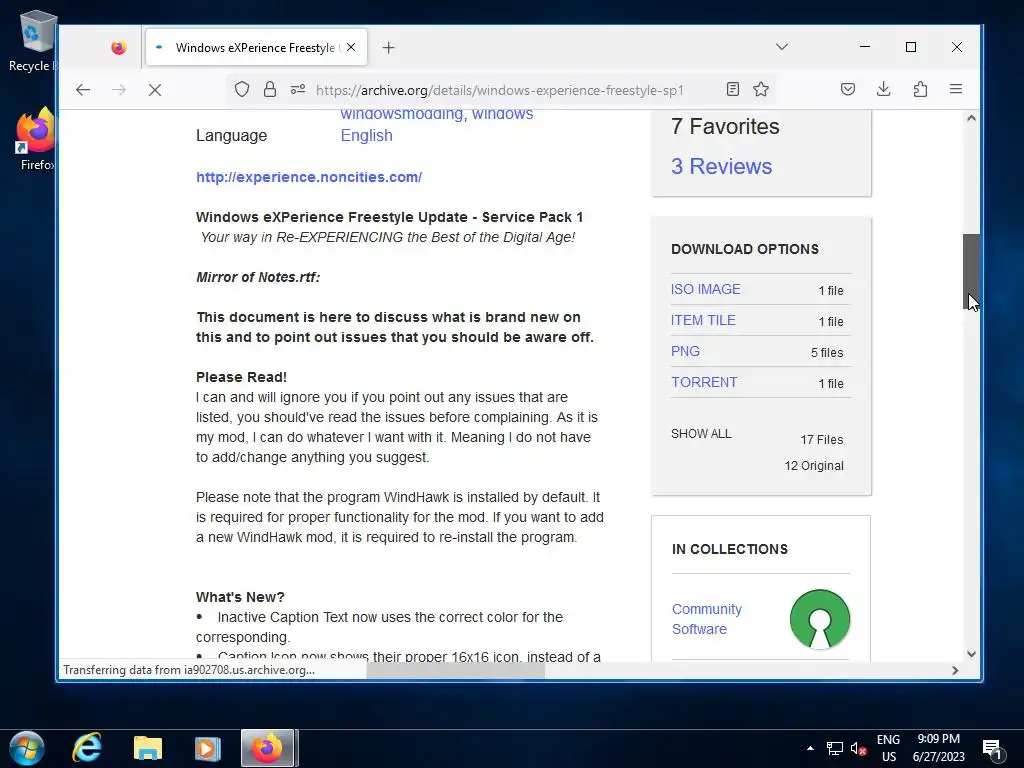Visit experience.noncities.com link
This screenshot has height=768, width=1024.
(309, 177)
